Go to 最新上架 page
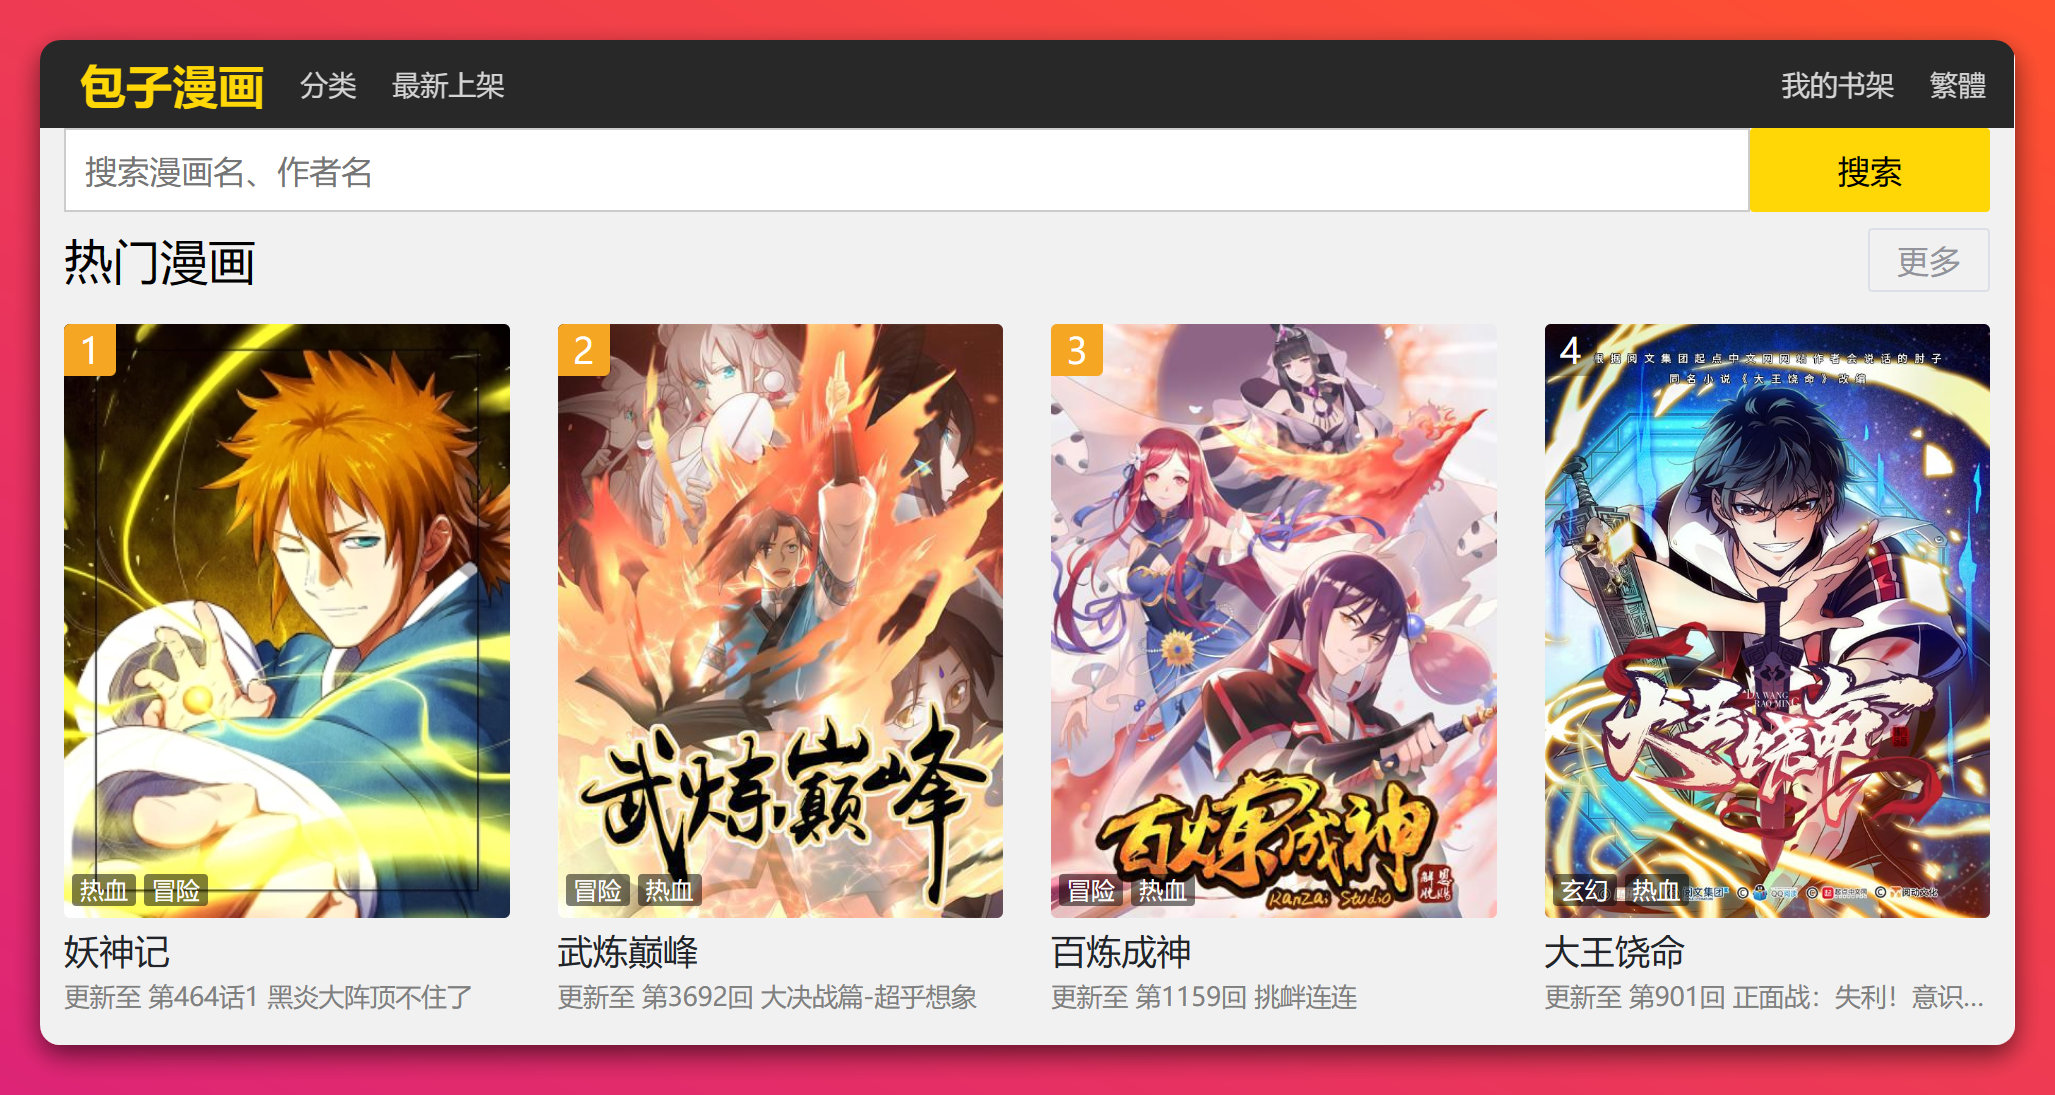This screenshot has width=2055, height=1095. [x=448, y=86]
